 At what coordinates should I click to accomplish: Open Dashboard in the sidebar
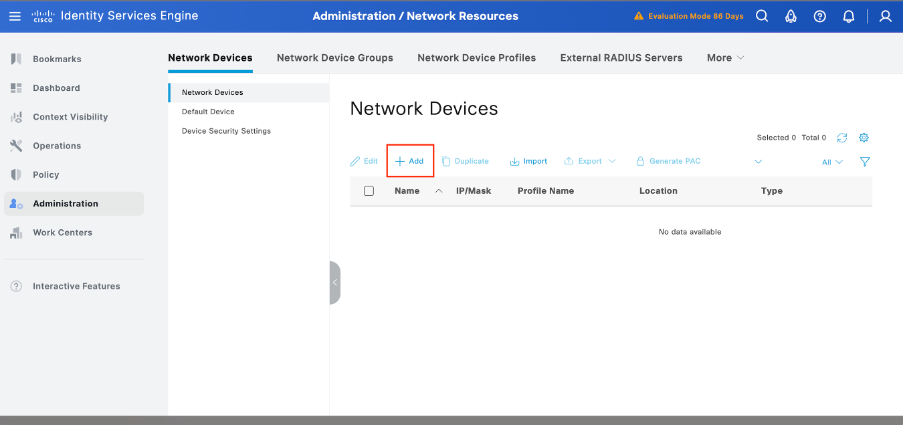point(56,88)
